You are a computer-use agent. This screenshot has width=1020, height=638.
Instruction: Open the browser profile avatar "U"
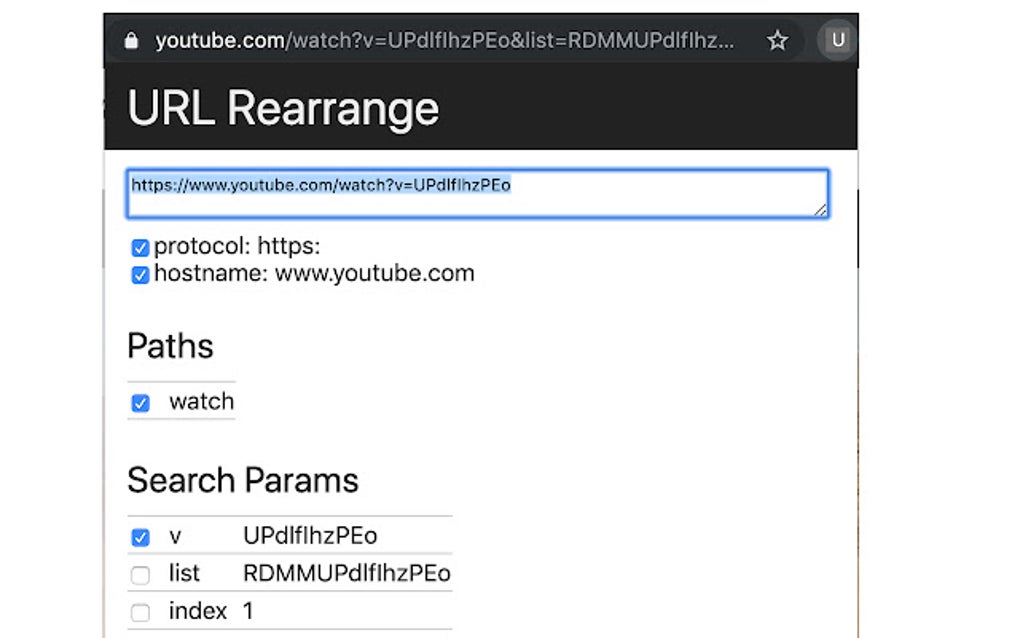(837, 40)
